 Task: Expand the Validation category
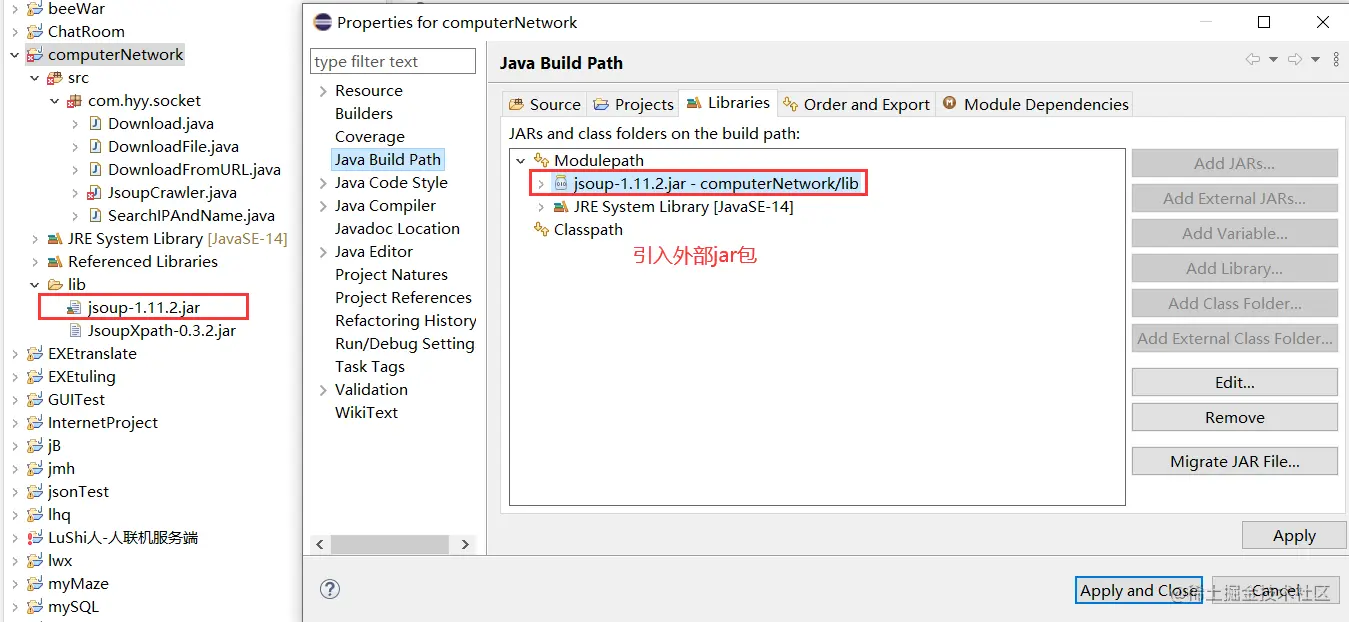point(322,390)
